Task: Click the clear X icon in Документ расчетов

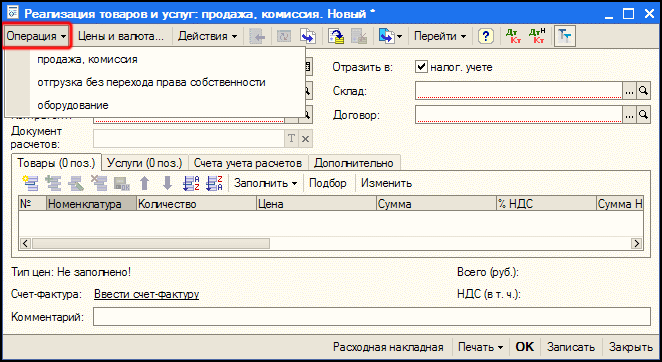Action: click(306, 139)
